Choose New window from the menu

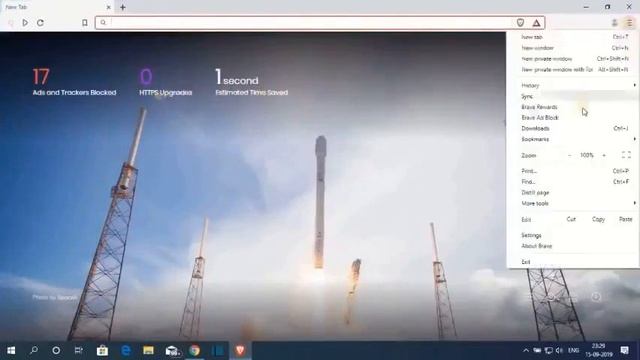pos(573,48)
